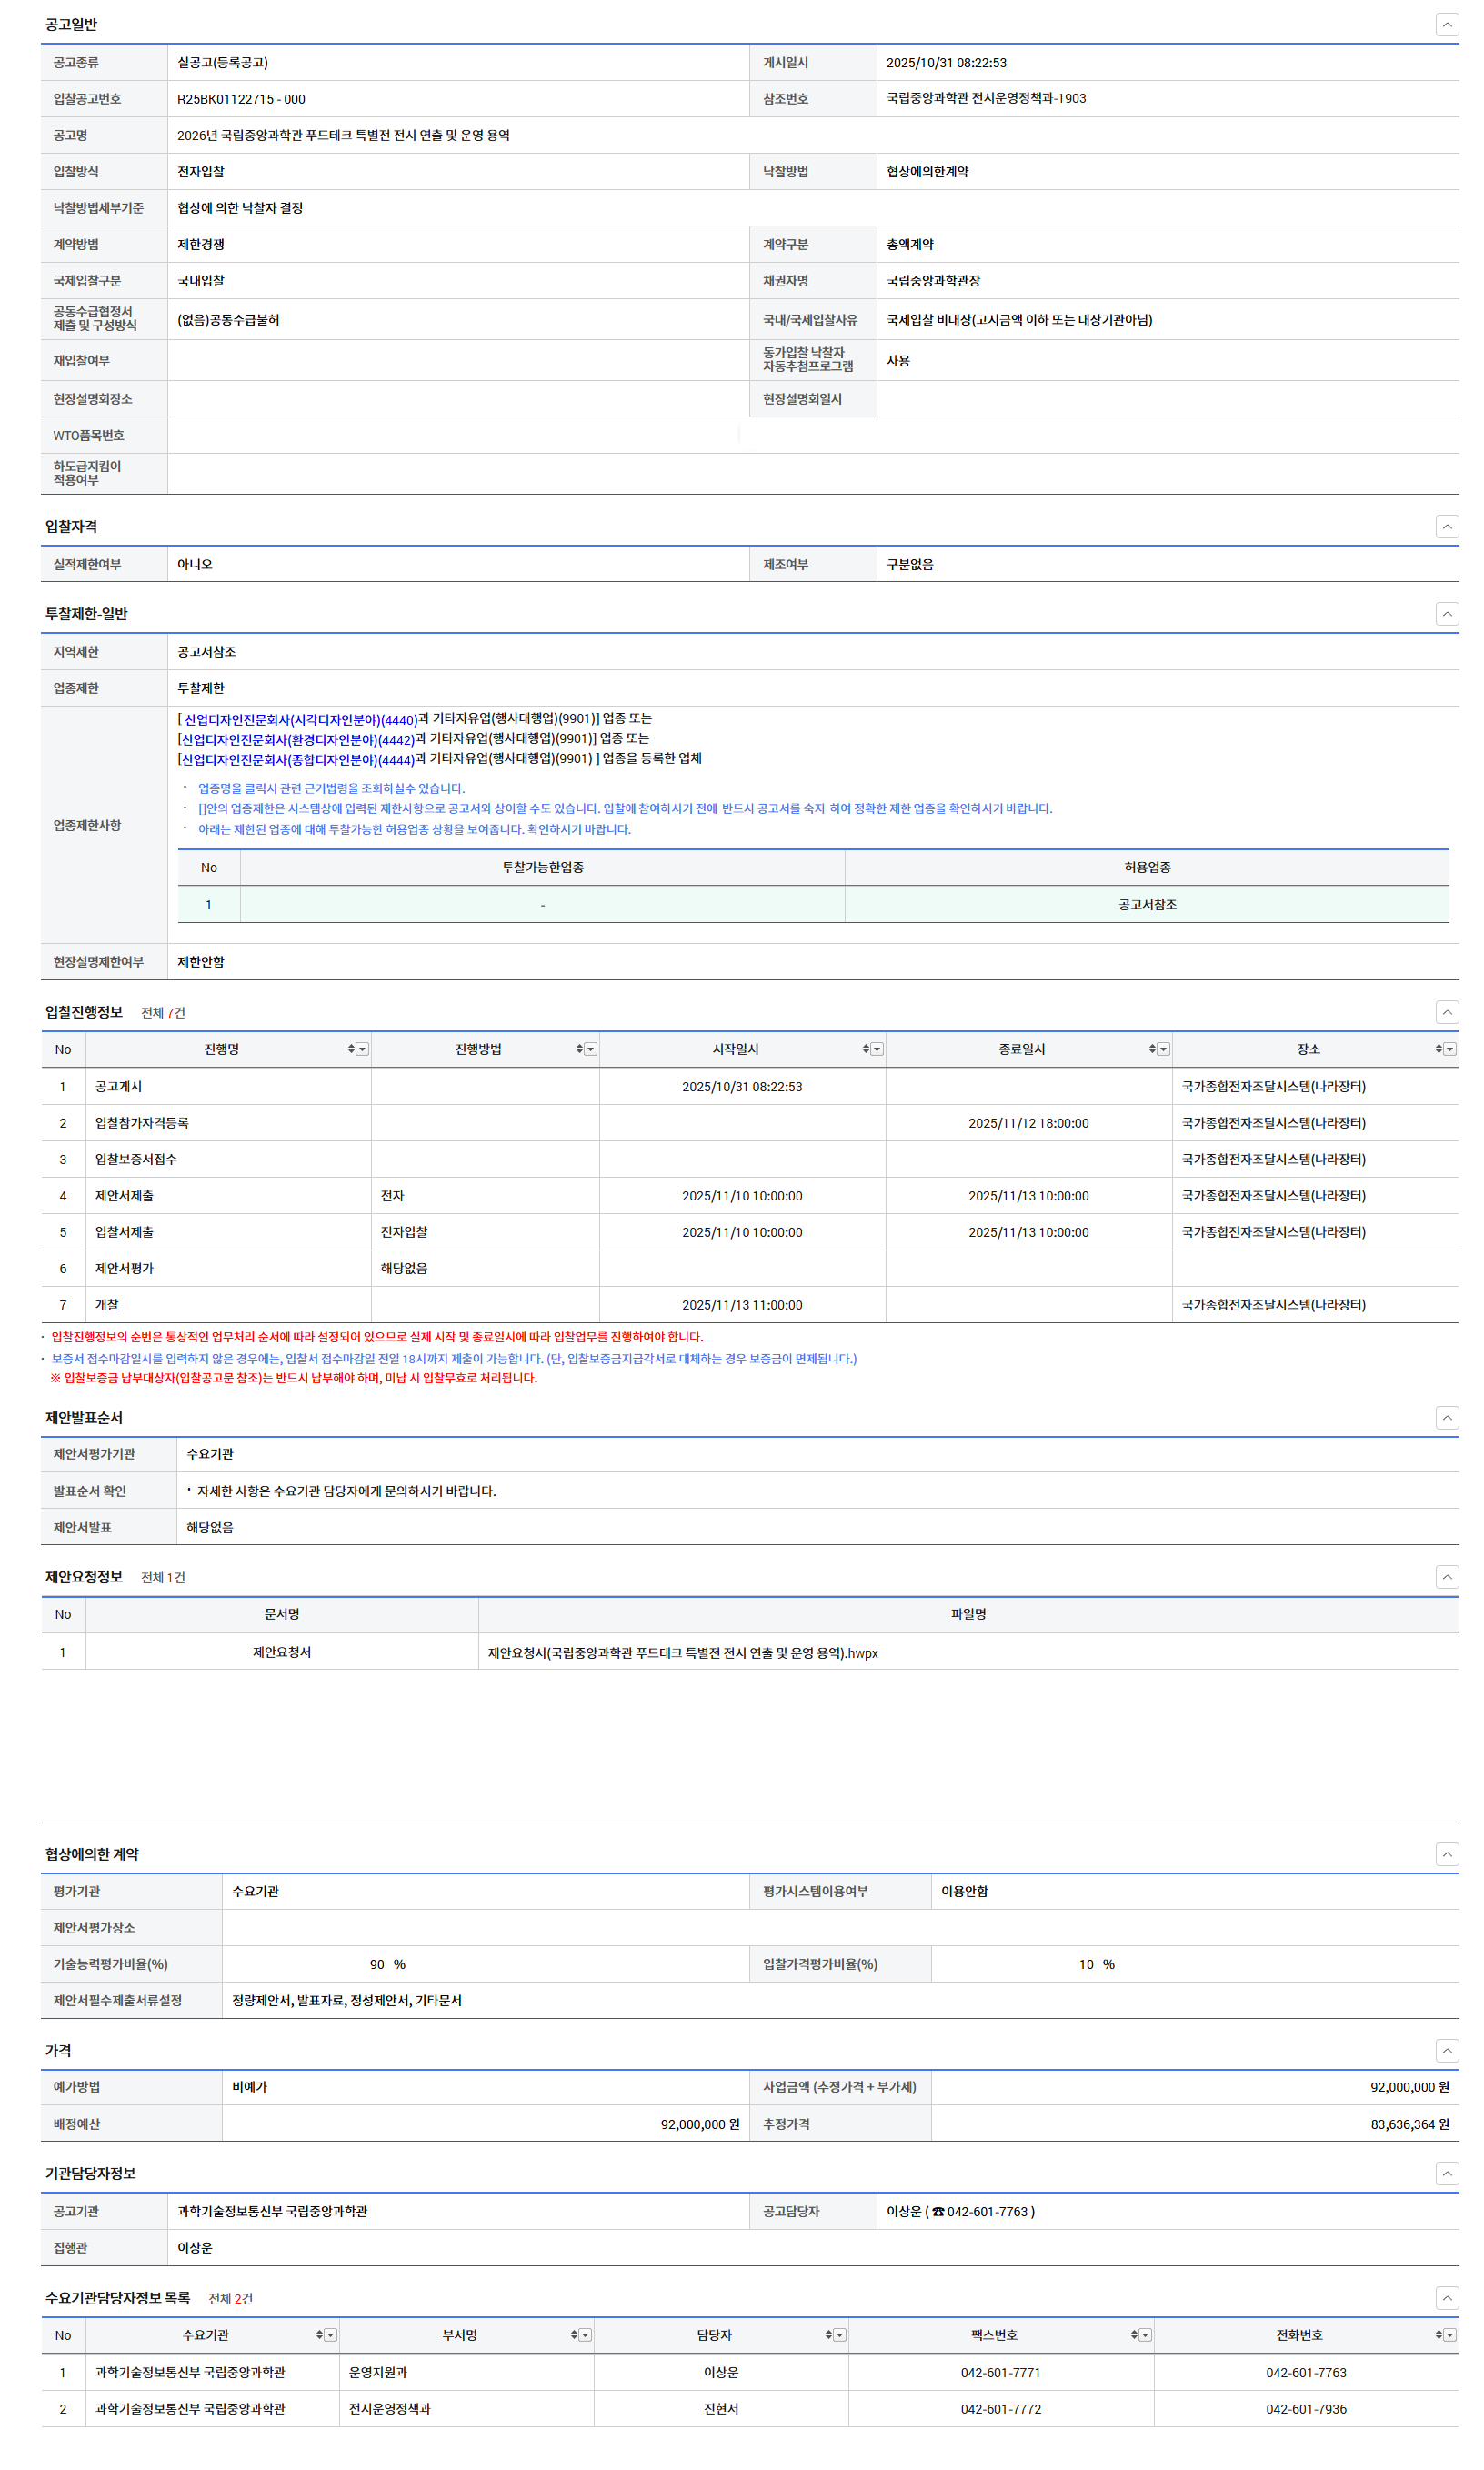Viewport: 1484px width, 2470px height.
Task: Sort the 시작일시 column
Action: [x=865, y=1049]
